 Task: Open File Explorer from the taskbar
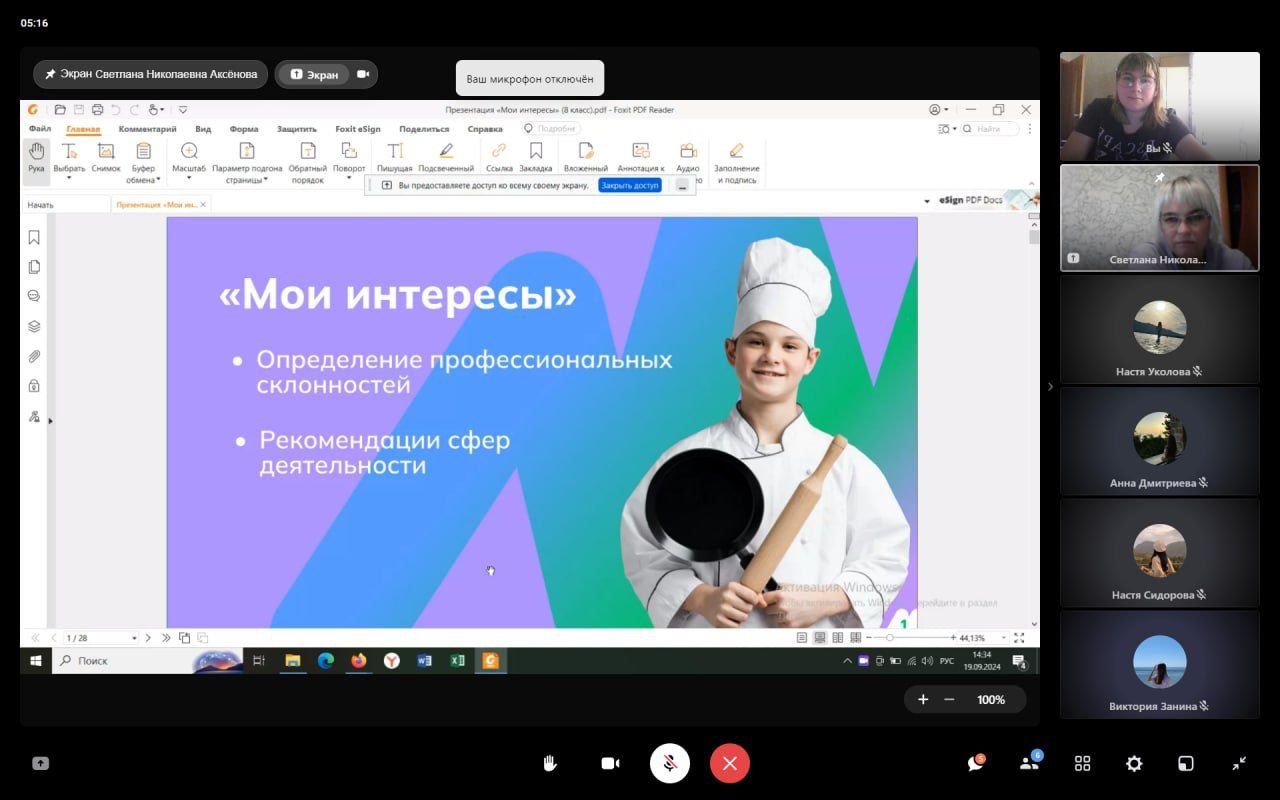point(292,661)
